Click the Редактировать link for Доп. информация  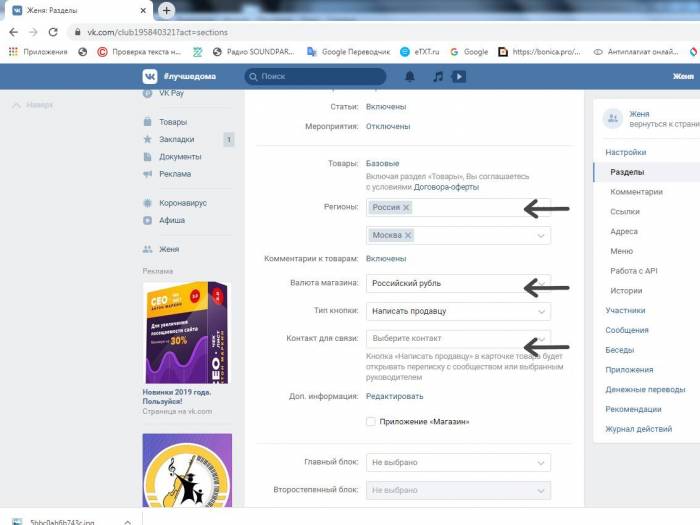point(394,396)
